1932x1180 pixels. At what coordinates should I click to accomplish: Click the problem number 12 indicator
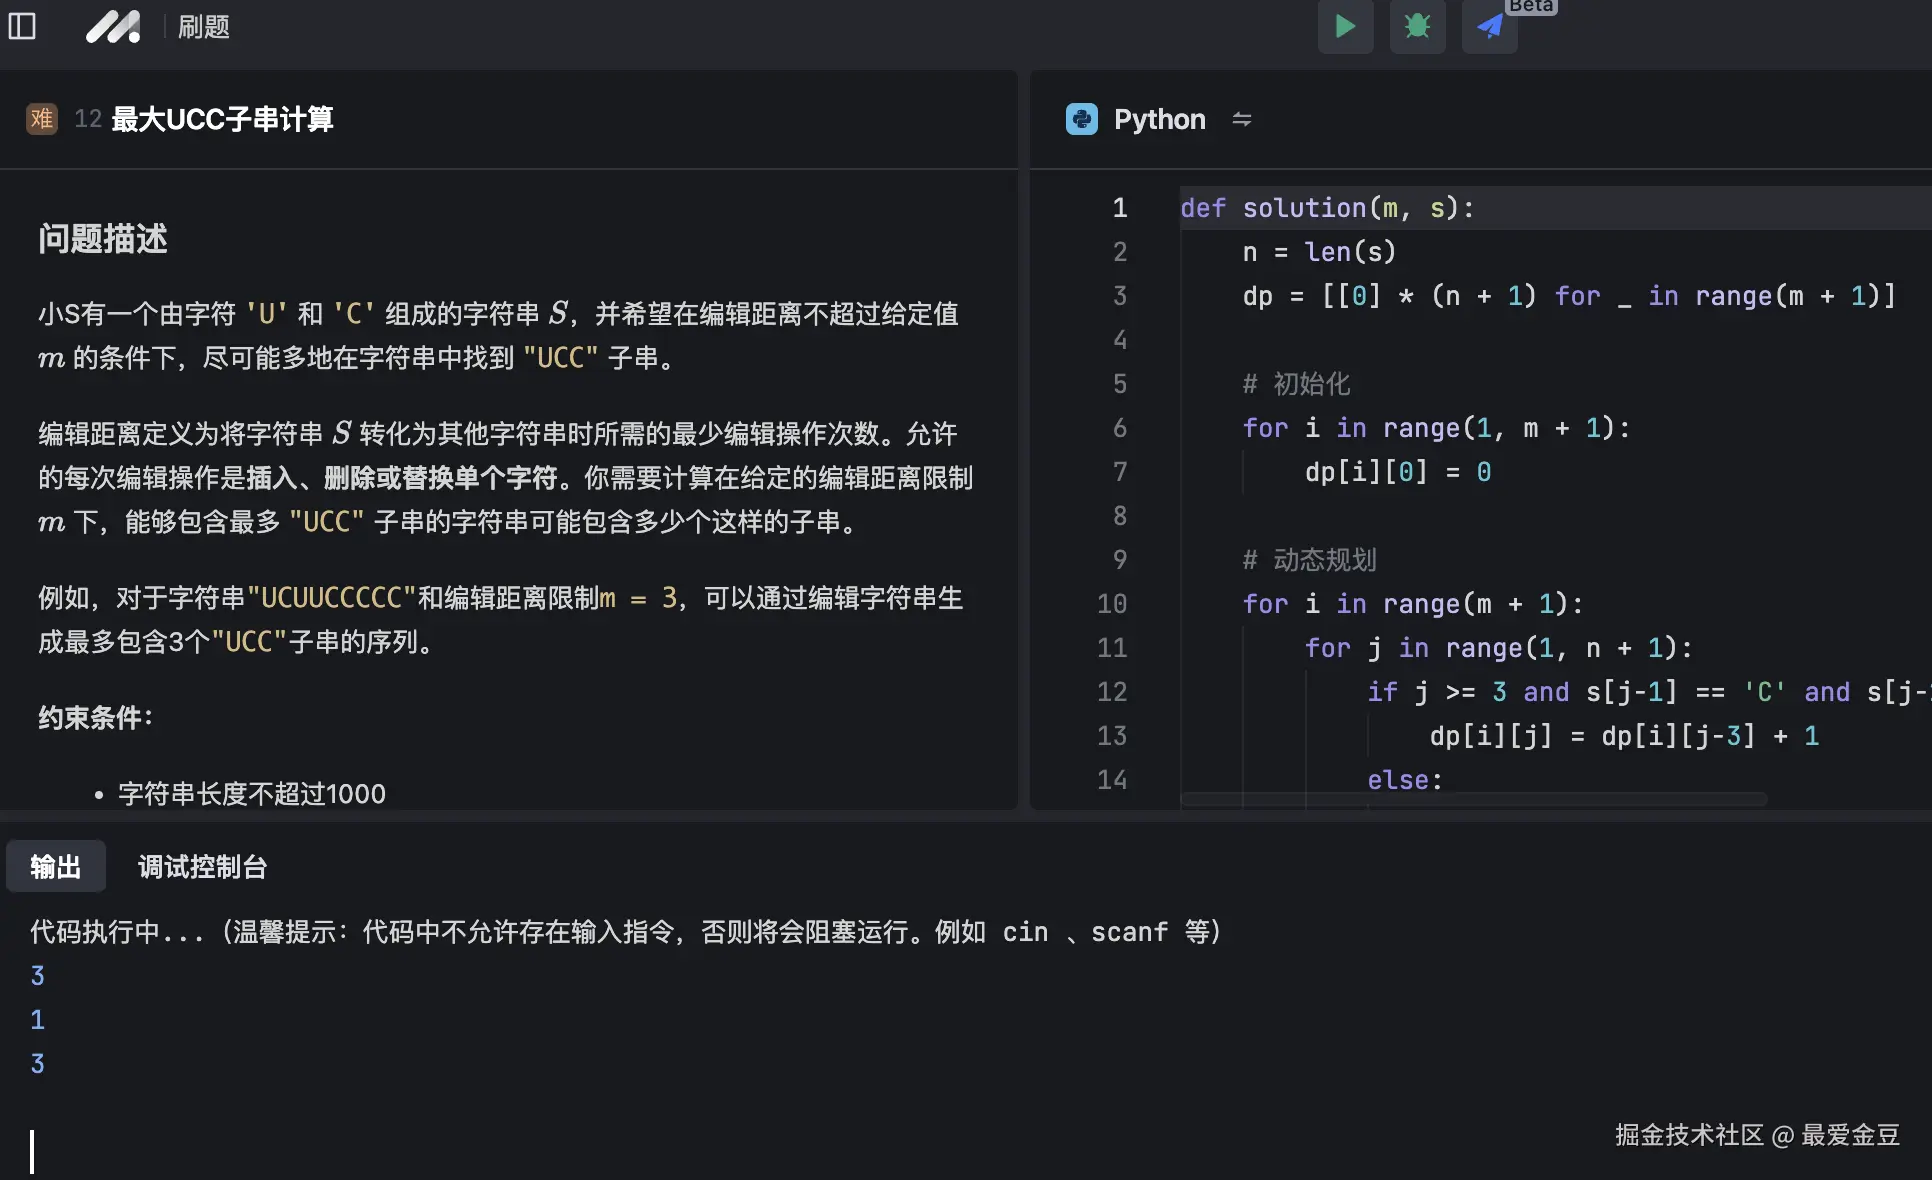[x=87, y=119]
